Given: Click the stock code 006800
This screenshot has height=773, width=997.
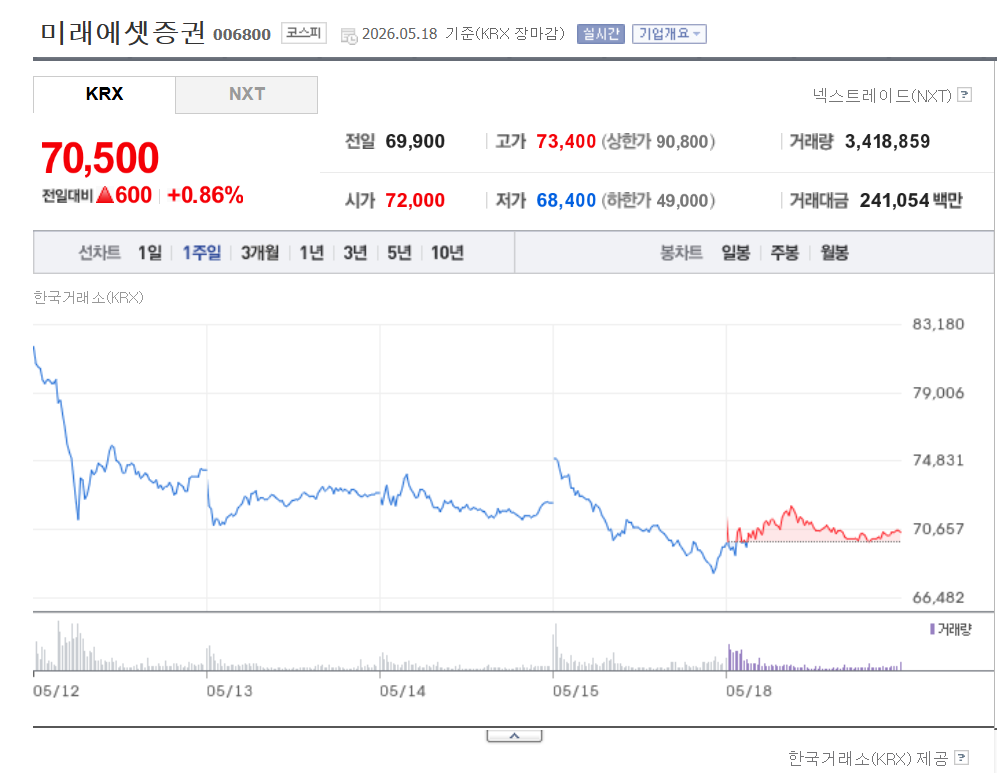Looking at the screenshot, I should click(x=242, y=34).
